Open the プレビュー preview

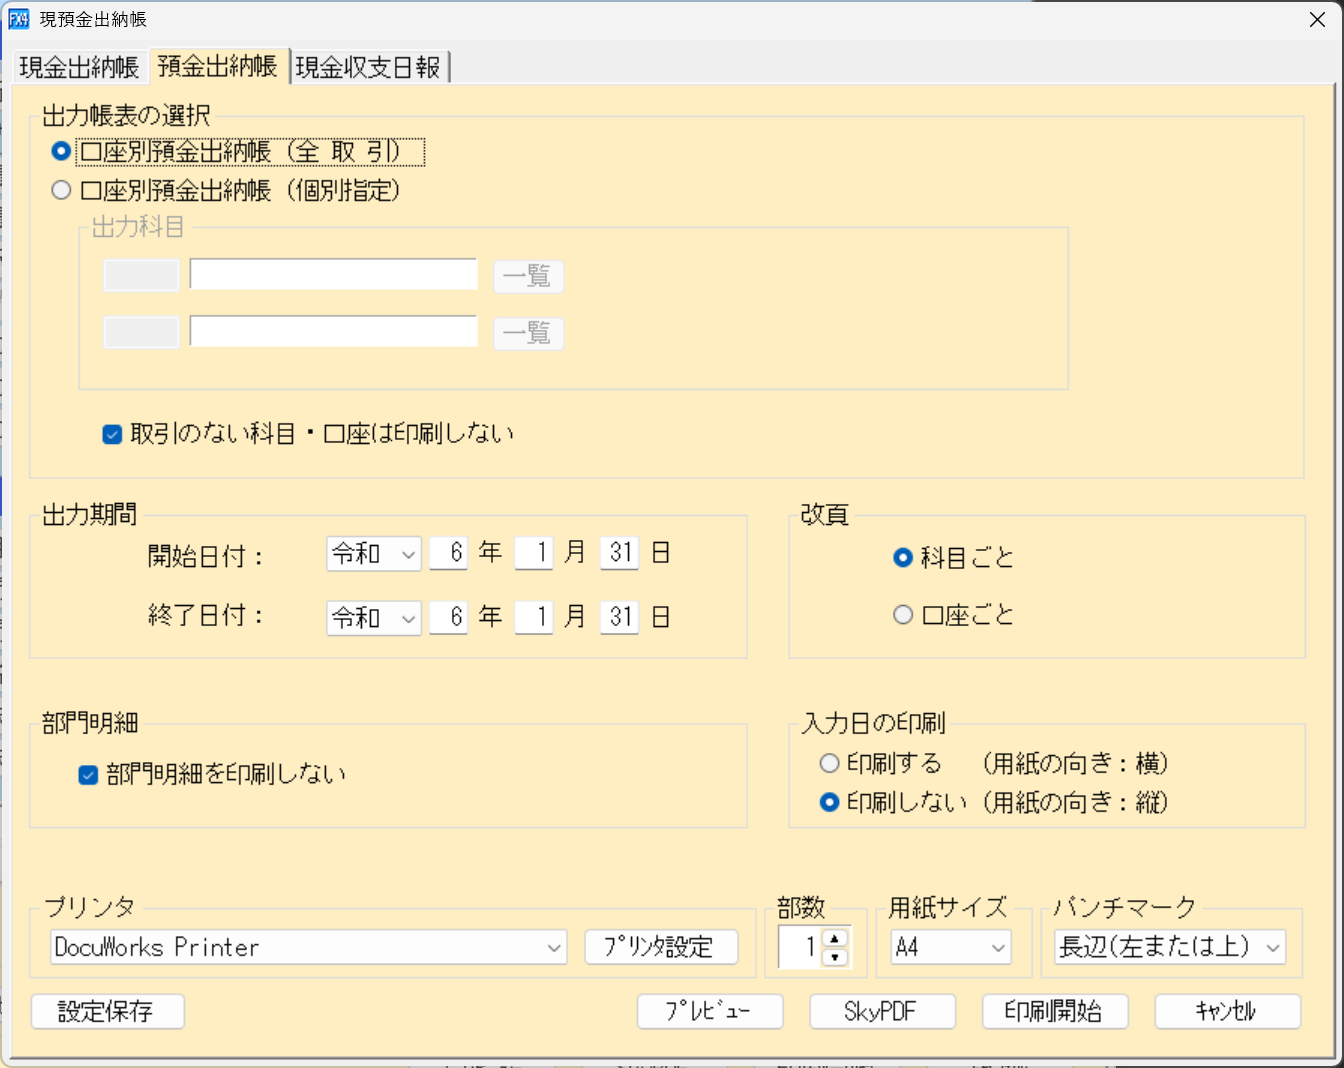710,1011
